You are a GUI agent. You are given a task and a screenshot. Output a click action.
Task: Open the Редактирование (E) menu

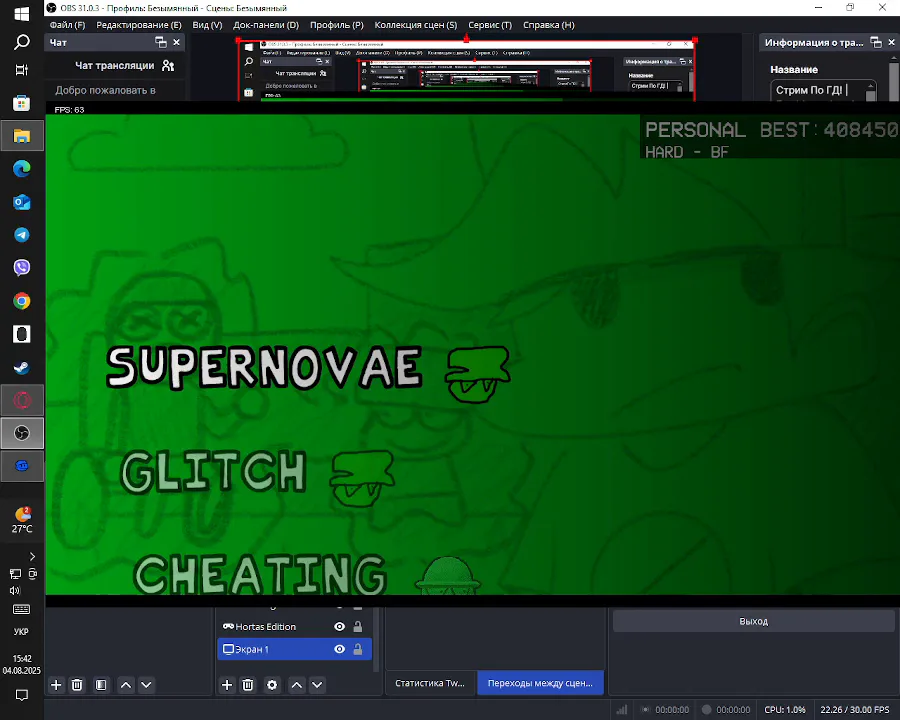[139, 25]
